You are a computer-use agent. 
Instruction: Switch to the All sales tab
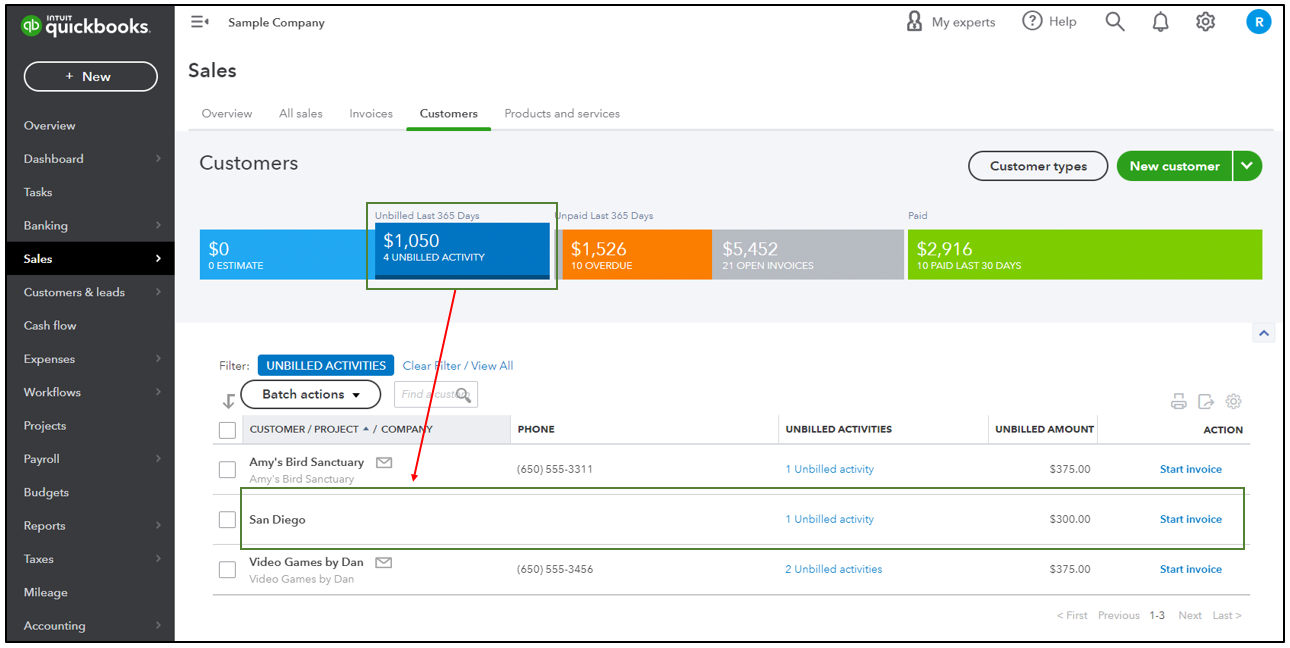[301, 113]
